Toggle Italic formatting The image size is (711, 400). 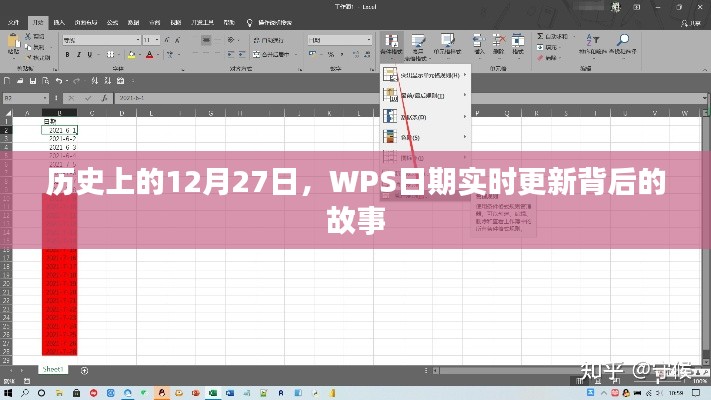pos(78,55)
